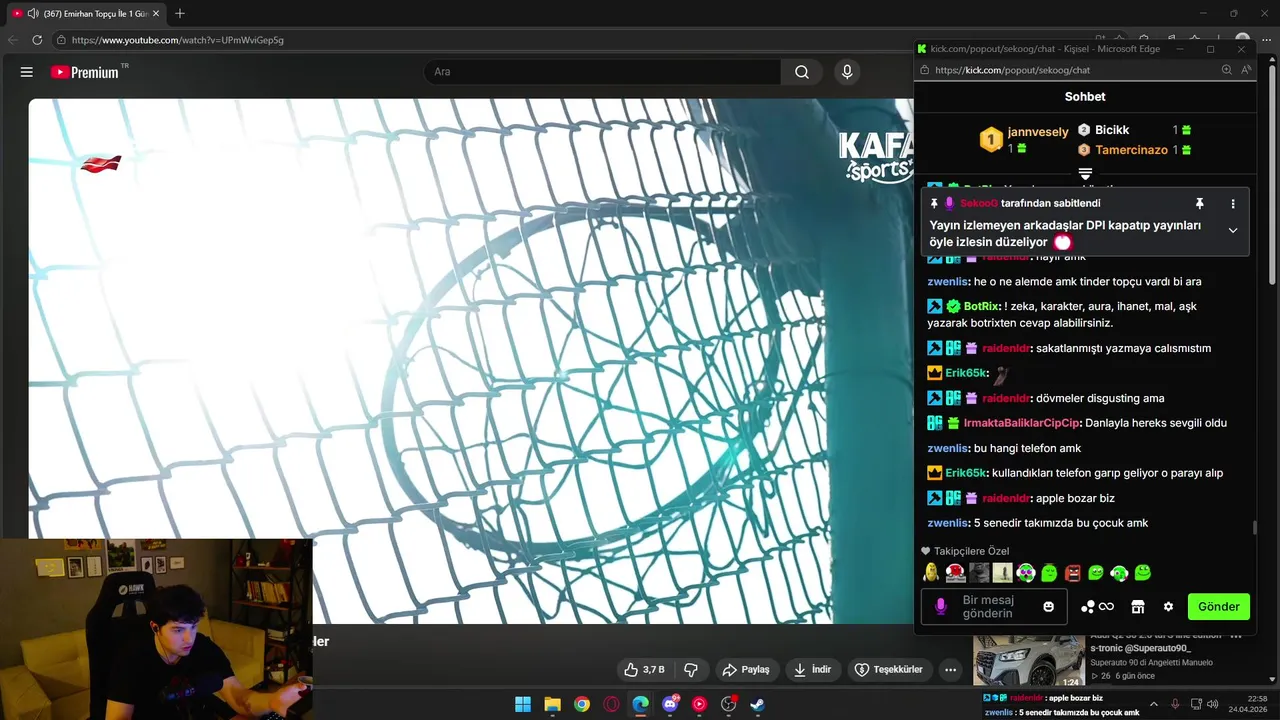Open Google Chrome from the taskbar
Screen dimensions: 1280x720
[582, 704]
